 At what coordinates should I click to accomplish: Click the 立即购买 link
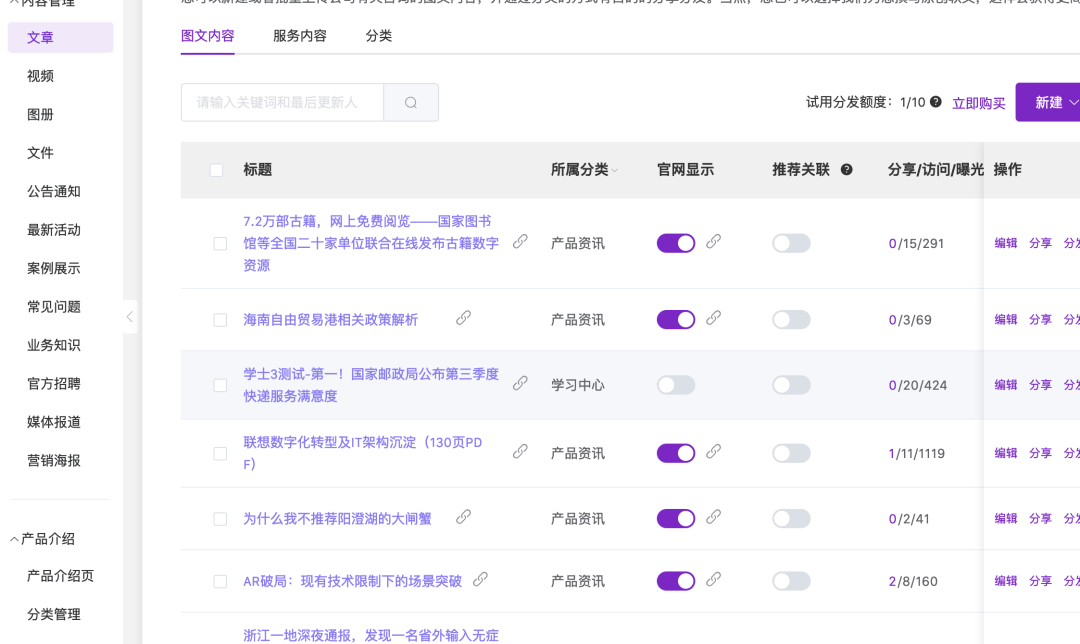978,103
